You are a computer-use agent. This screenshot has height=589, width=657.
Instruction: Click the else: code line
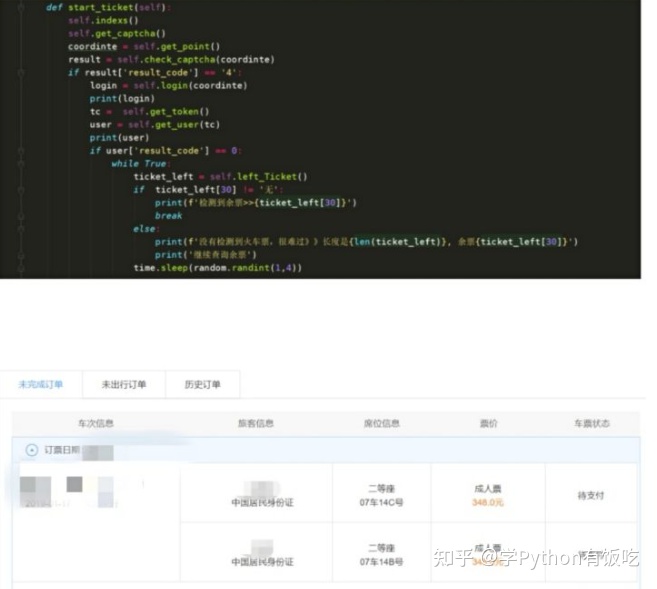pos(146,228)
